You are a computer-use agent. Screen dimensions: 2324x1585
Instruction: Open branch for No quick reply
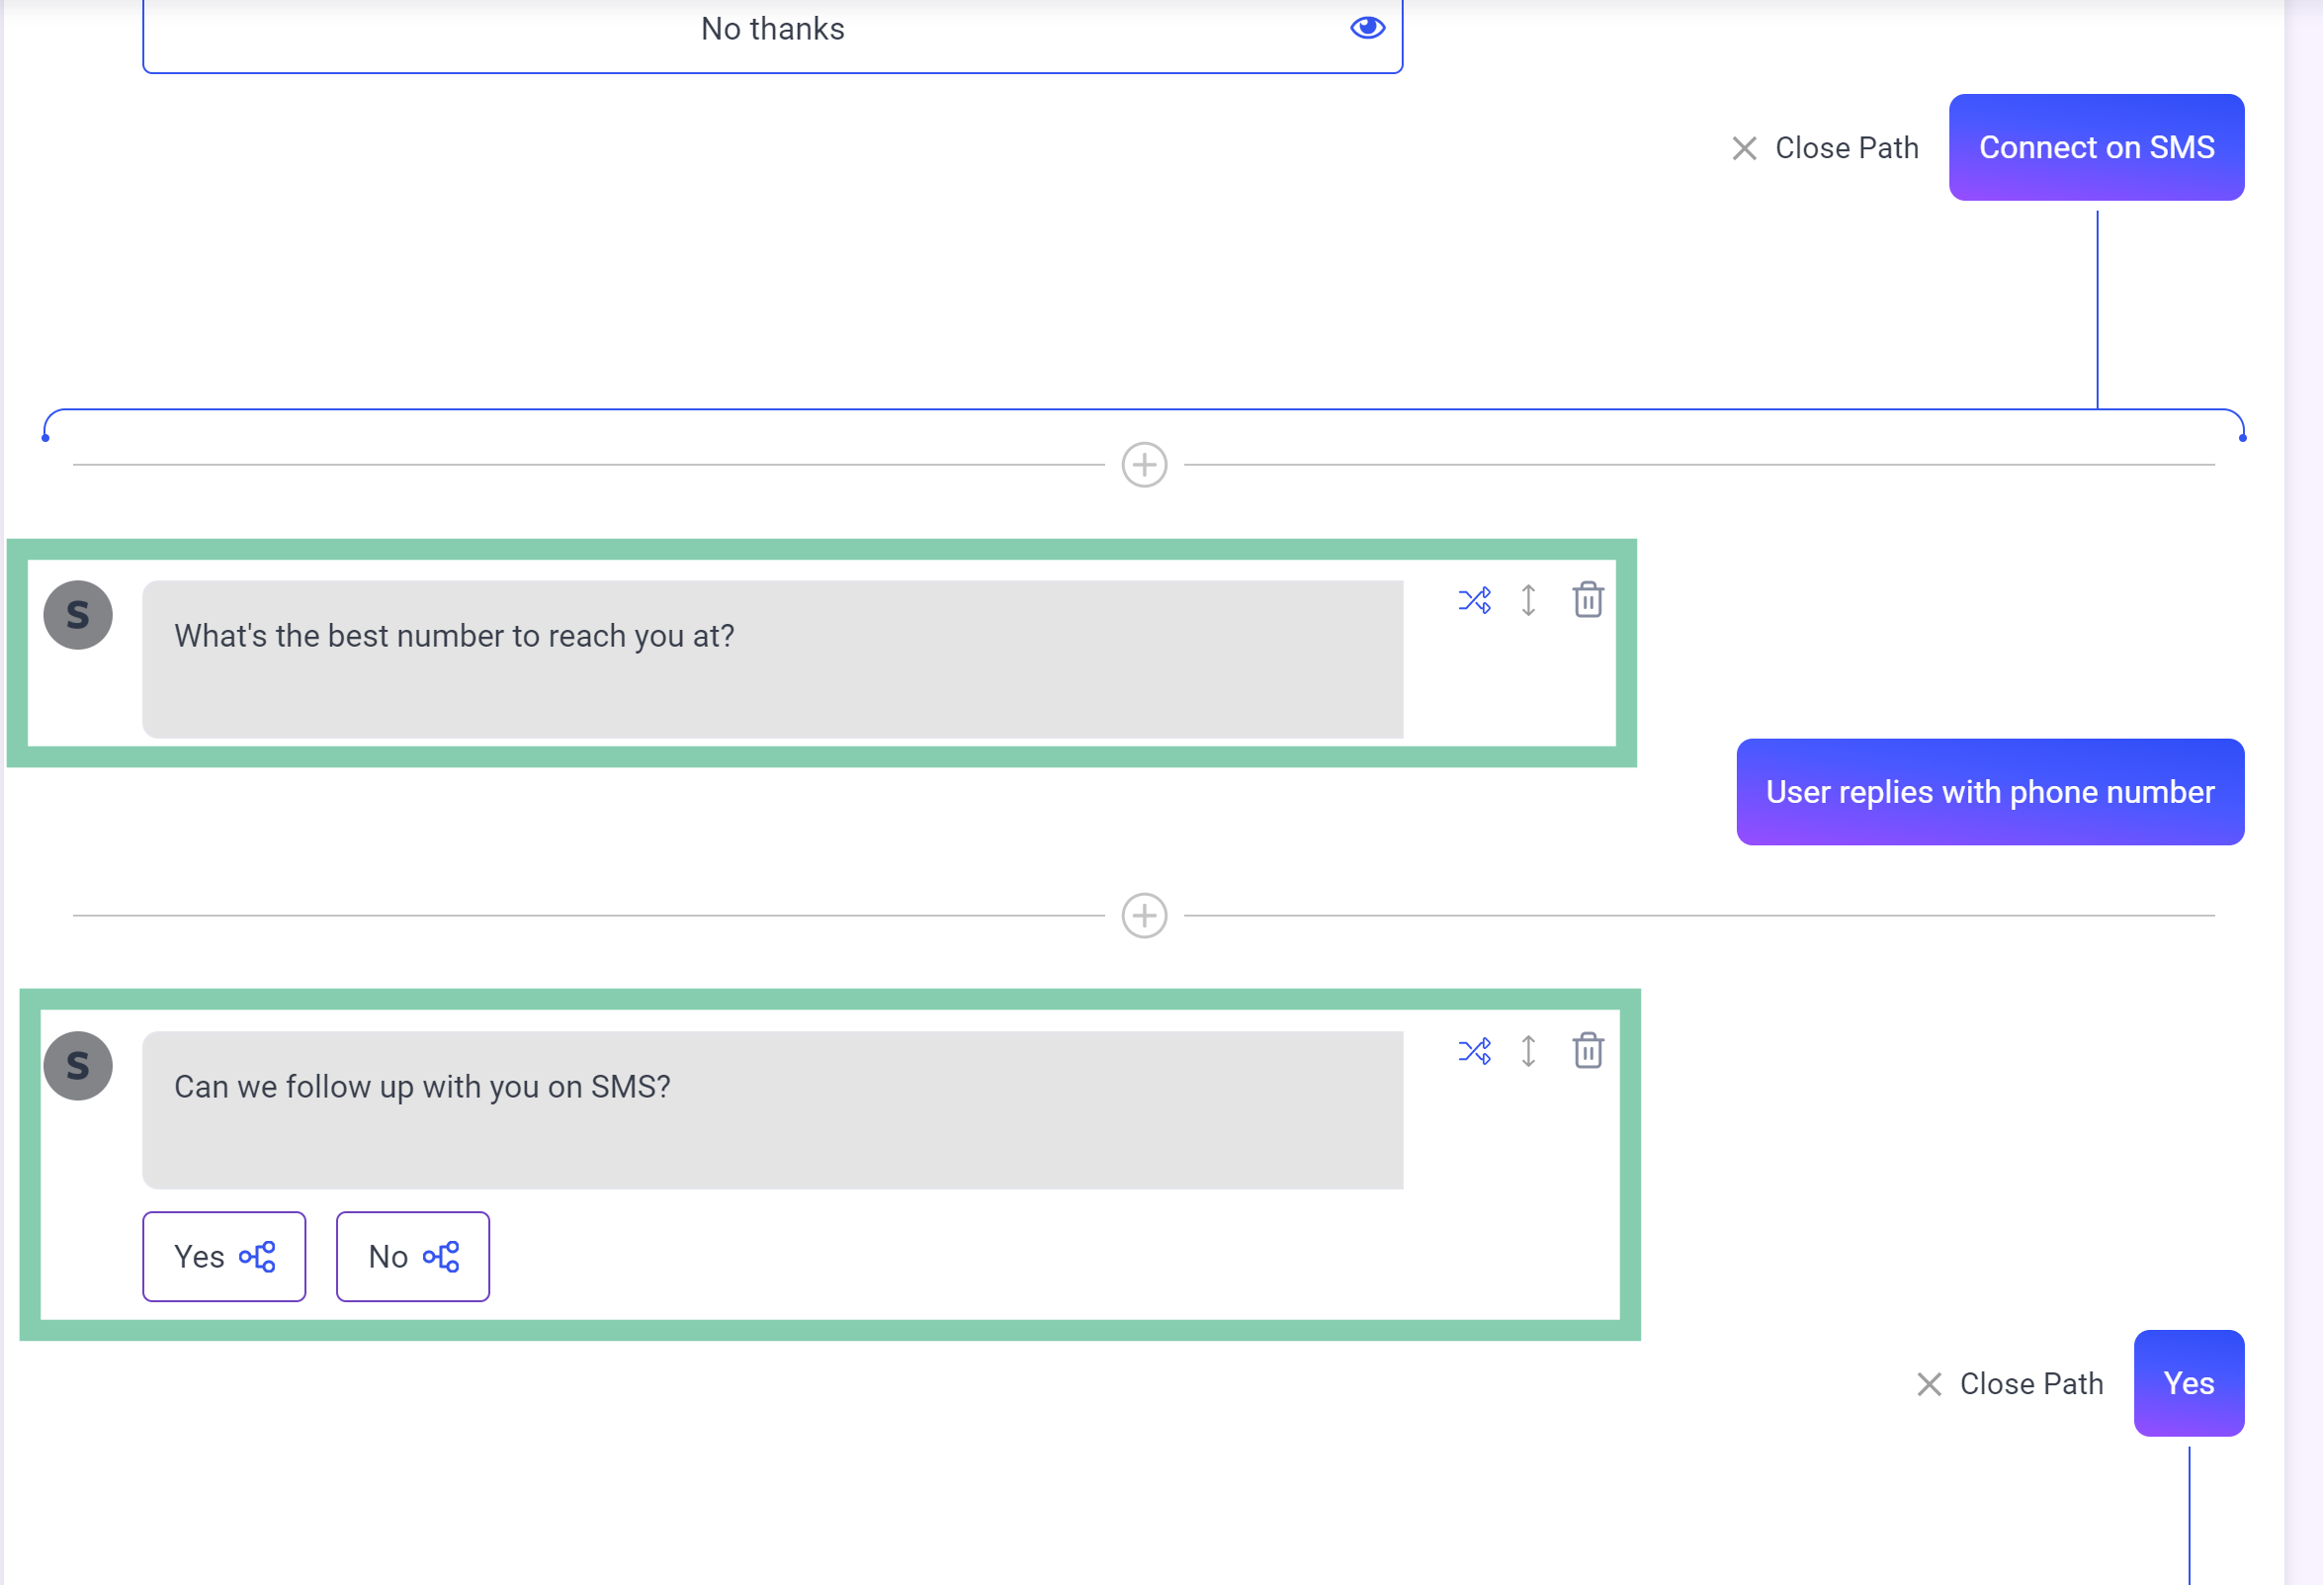[441, 1257]
